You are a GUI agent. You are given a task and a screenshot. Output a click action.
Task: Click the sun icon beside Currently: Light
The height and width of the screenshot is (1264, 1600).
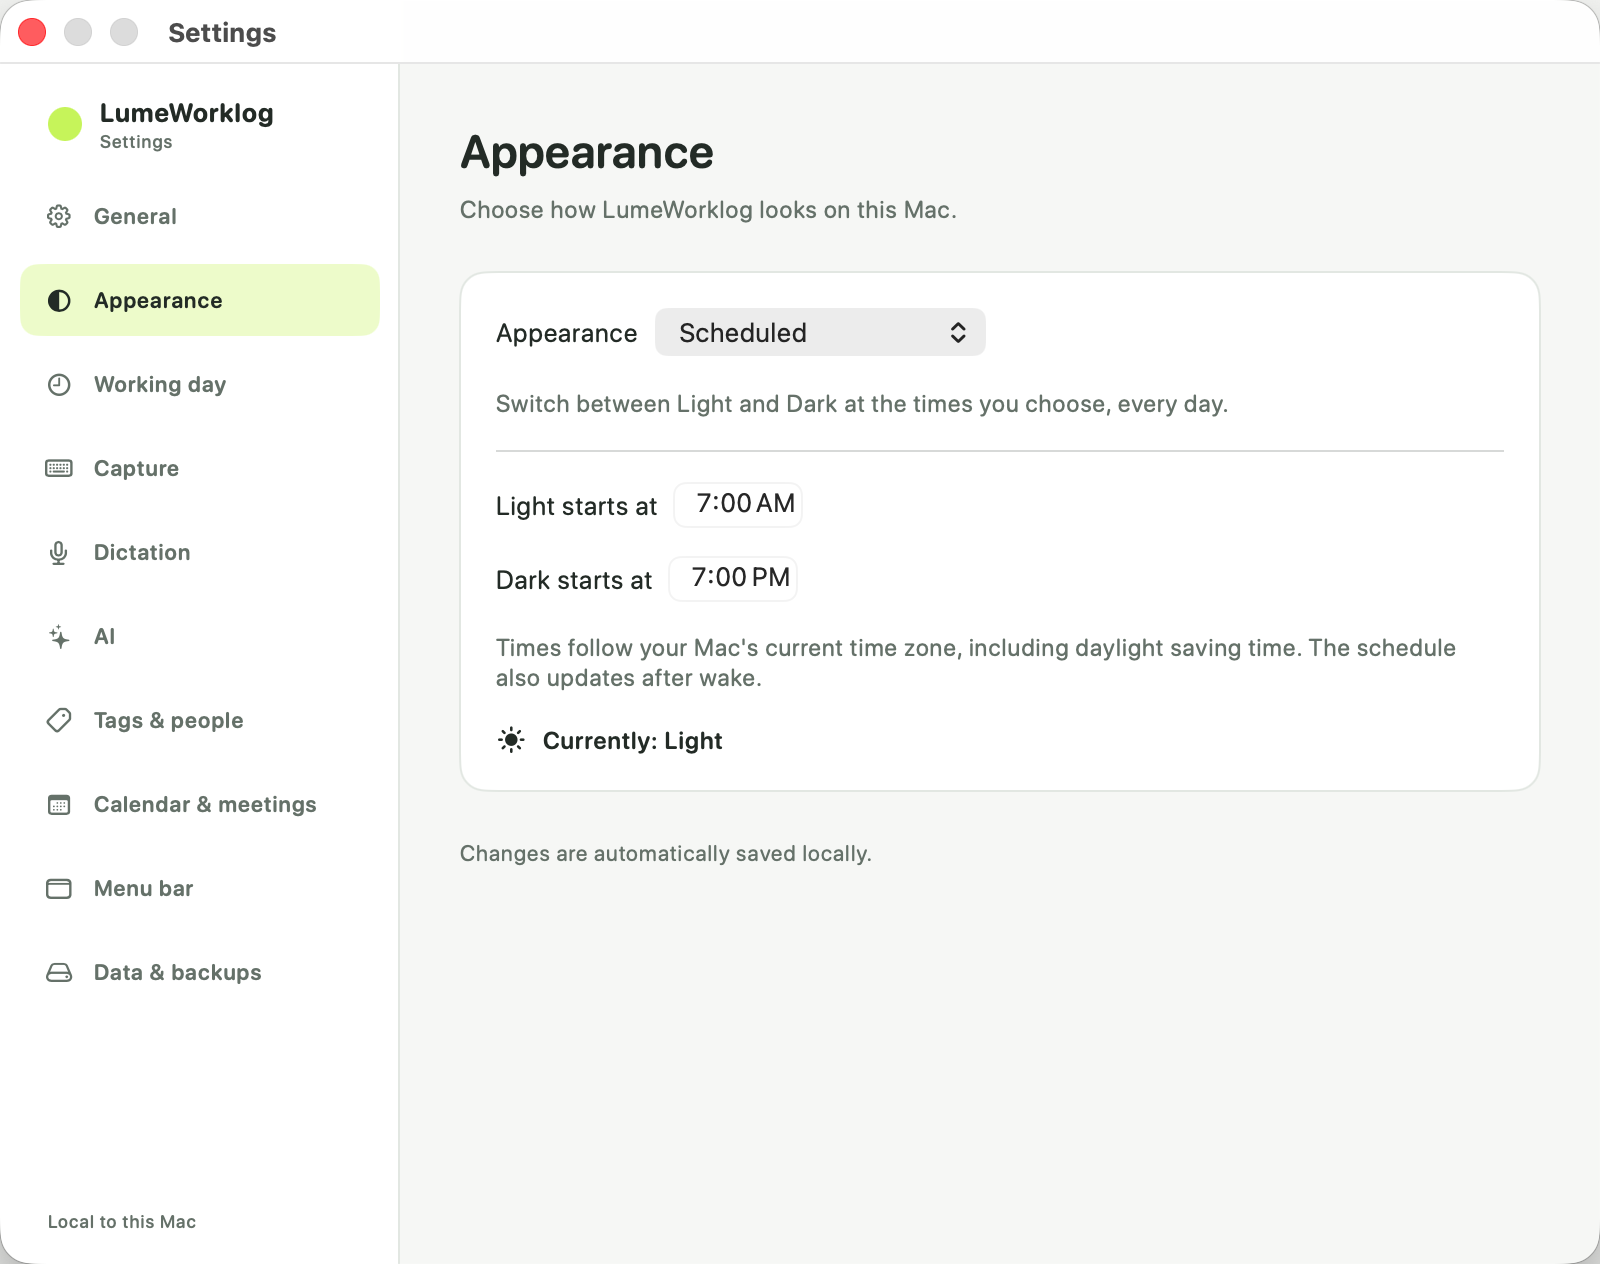511,740
